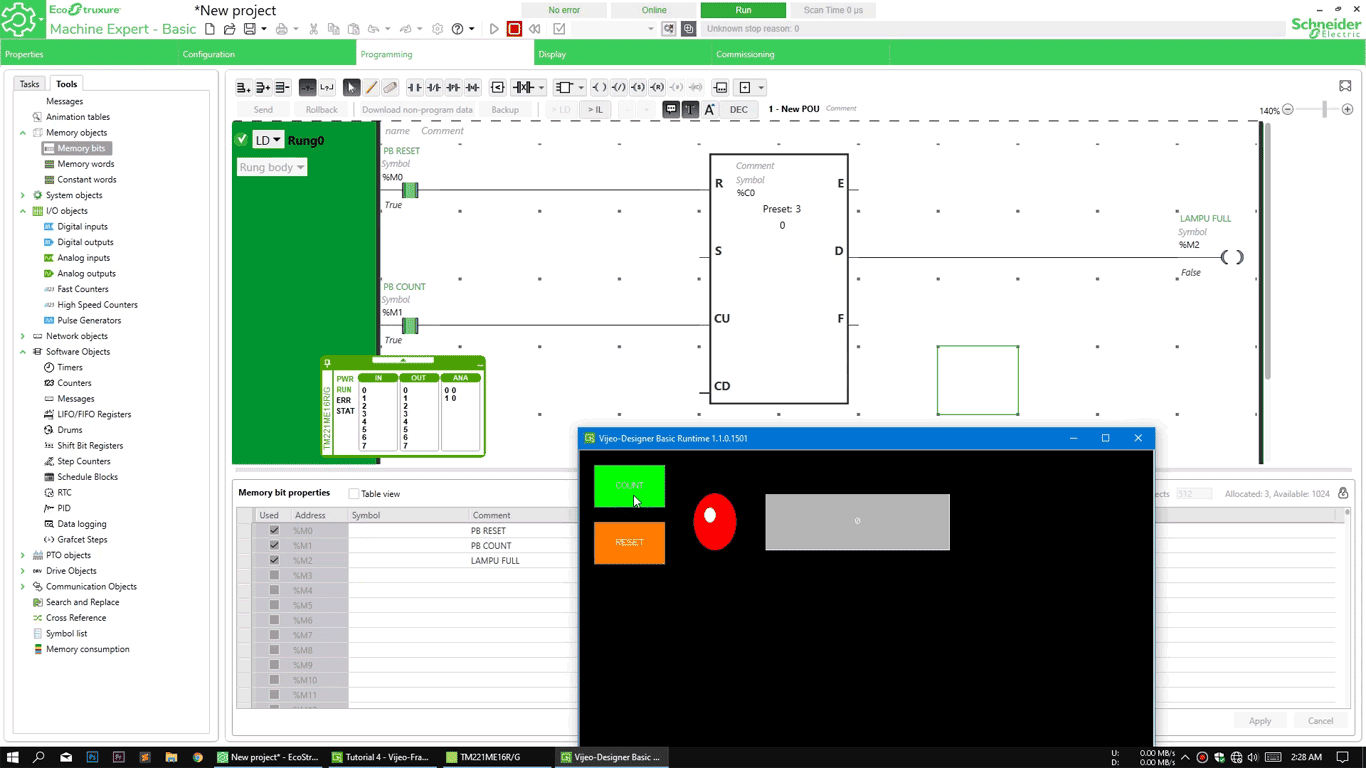Image resolution: width=1366 pixels, height=768 pixels.
Task: Open the Tasks tab in left panel
Action: click(29, 83)
